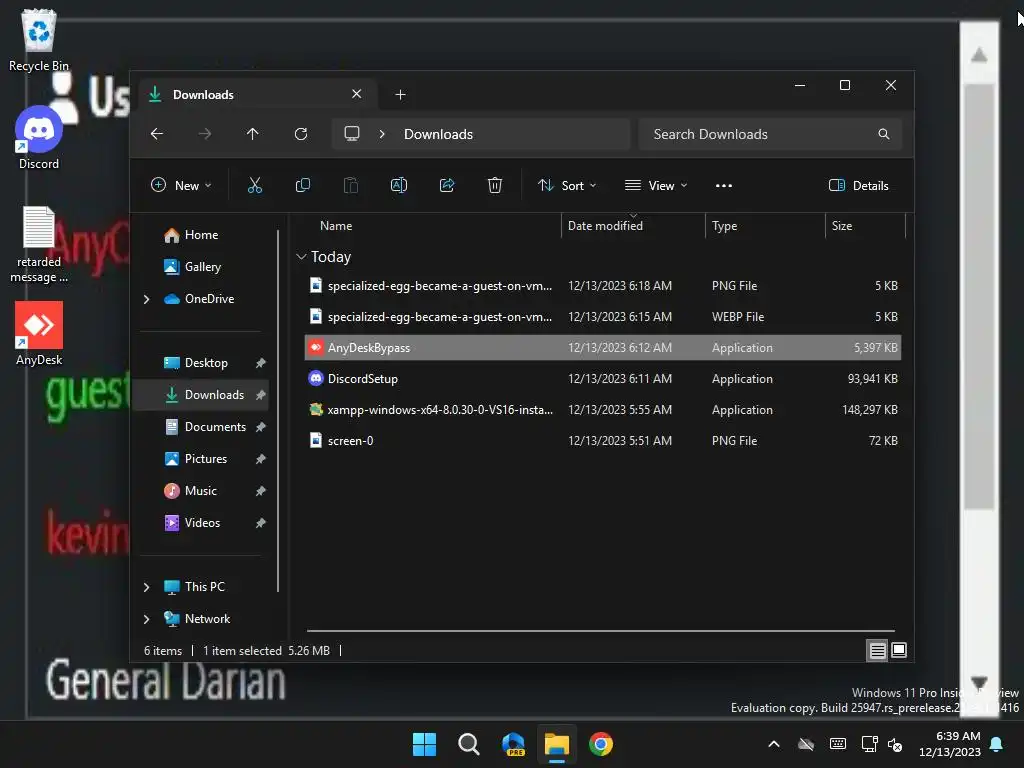Image resolution: width=1024 pixels, height=768 pixels.
Task: Select the DiscordSetup file
Action: (603, 379)
